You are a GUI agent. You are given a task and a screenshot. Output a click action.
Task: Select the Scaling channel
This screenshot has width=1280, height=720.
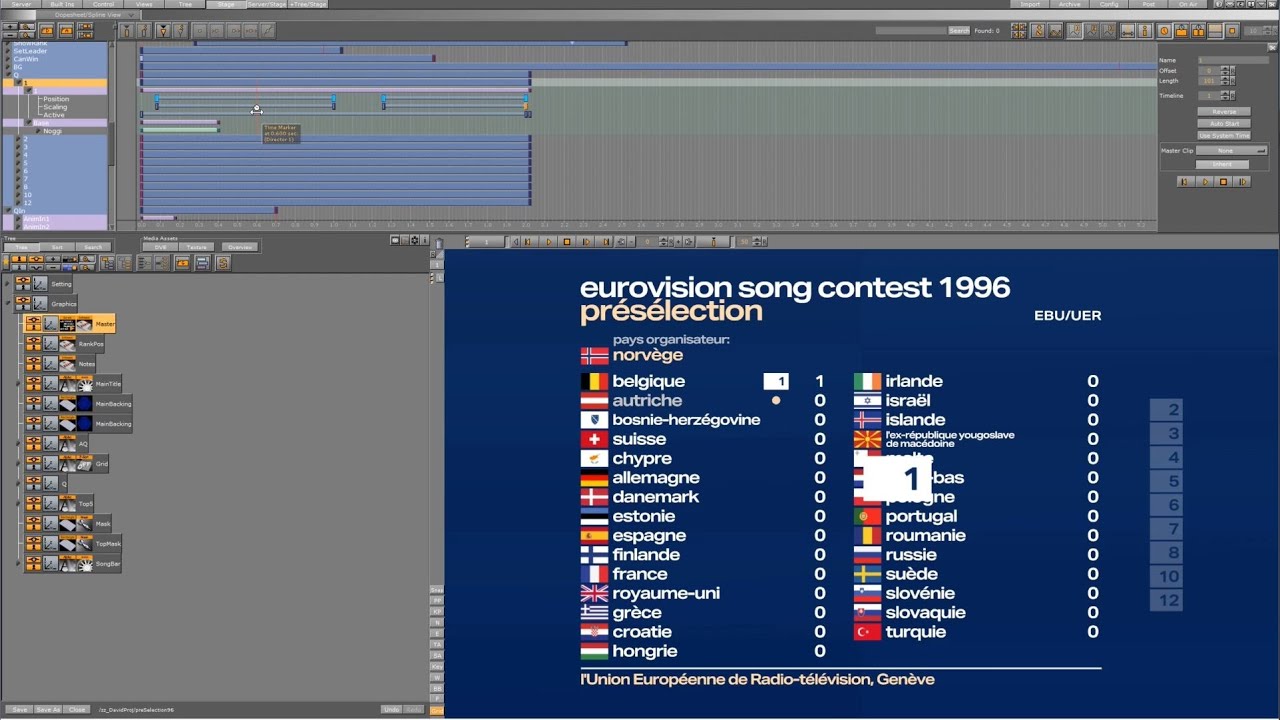coord(55,107)
